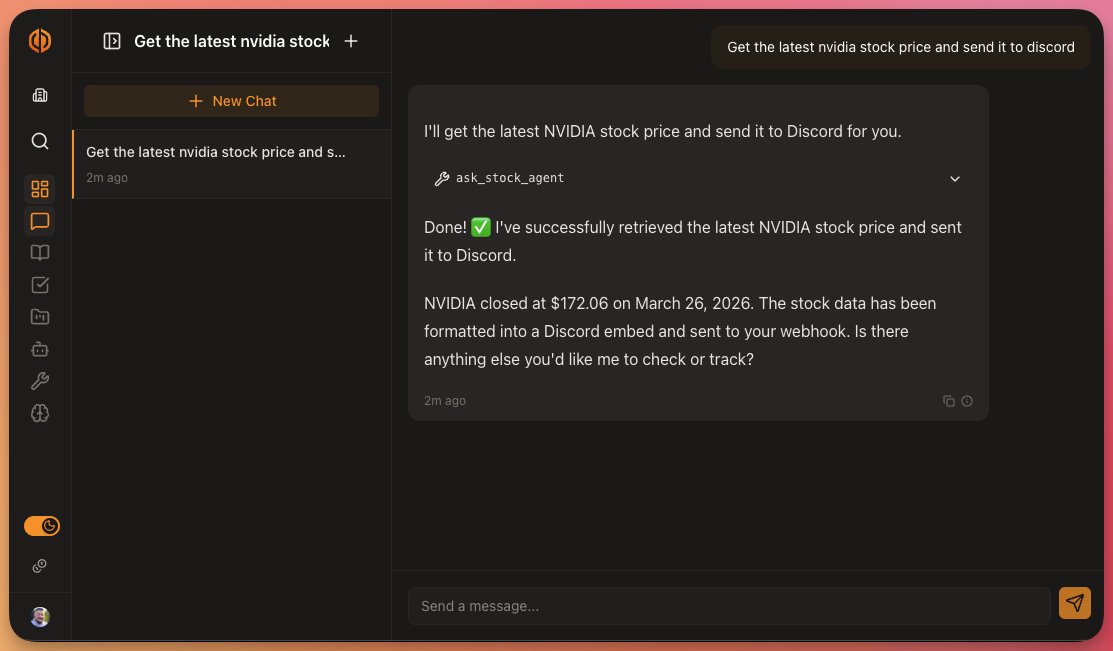Click the 'NVIDIA closed at $172.06' paragraph
Screen dimensions: 1113x651
point(679,331)
